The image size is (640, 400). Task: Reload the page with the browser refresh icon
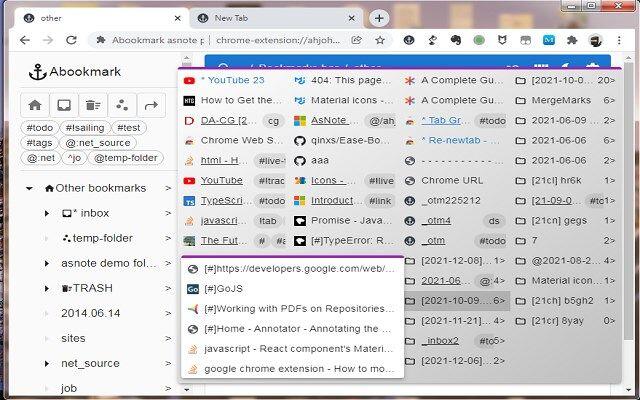point(72,40)
